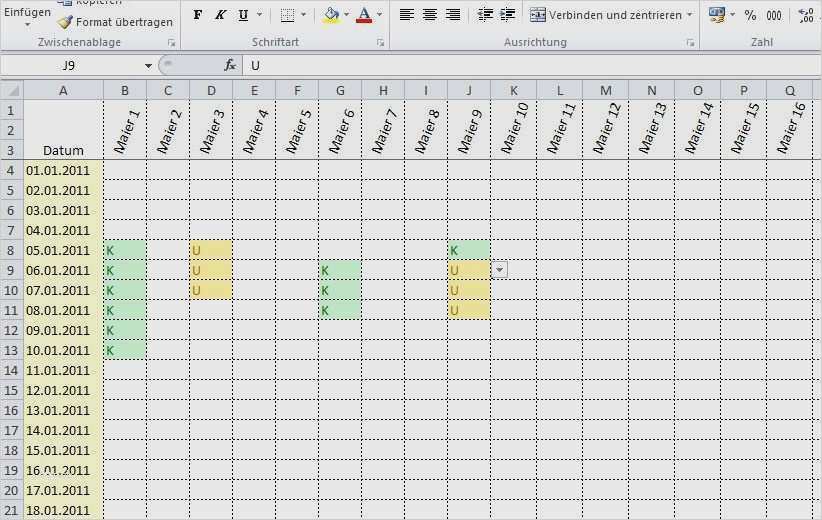
Task: Click into the formula bar showing U
Action: pyautogui.click(x=532, y=66)
